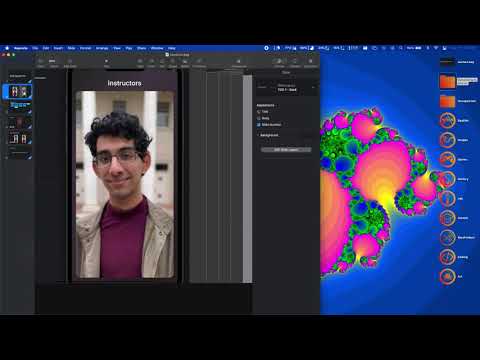Open the dark image file on desktop
Image resolution: width=480 pixels, height=360 pixels.
point(447,62)
